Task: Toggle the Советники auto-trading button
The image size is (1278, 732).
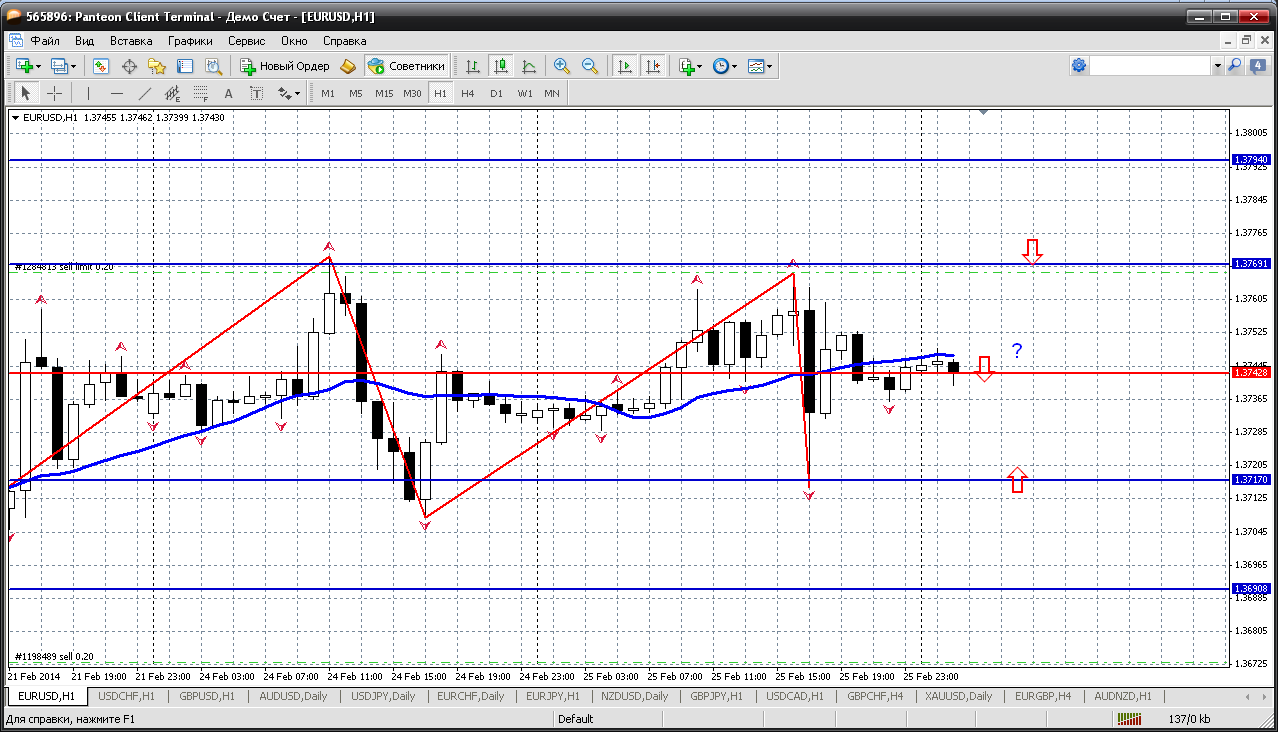Action: point(406,66)
